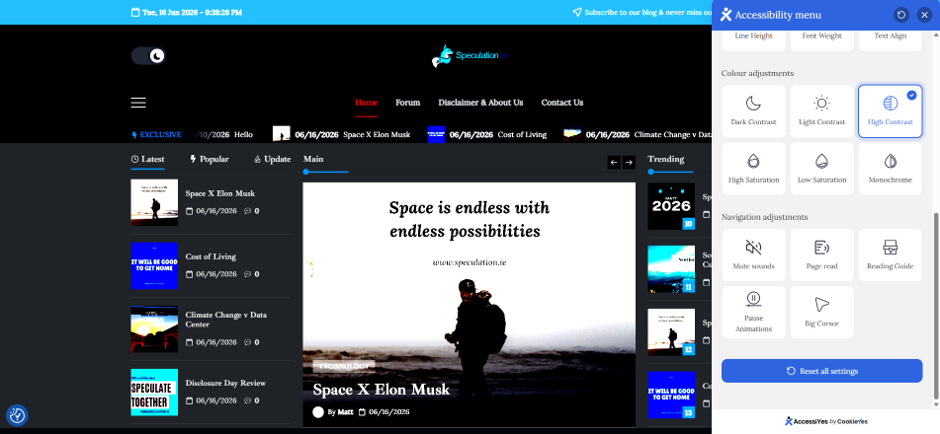940x434 pixels.
Task: Open the Contact Us menu item
Action: (562, 103)
